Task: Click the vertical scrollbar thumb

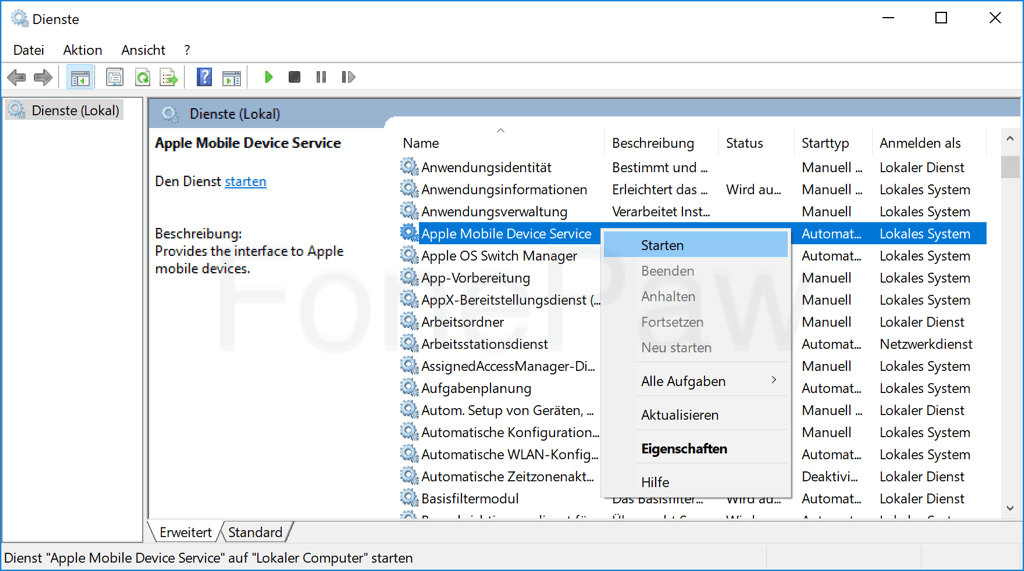Action: [x=1010, y=167]
